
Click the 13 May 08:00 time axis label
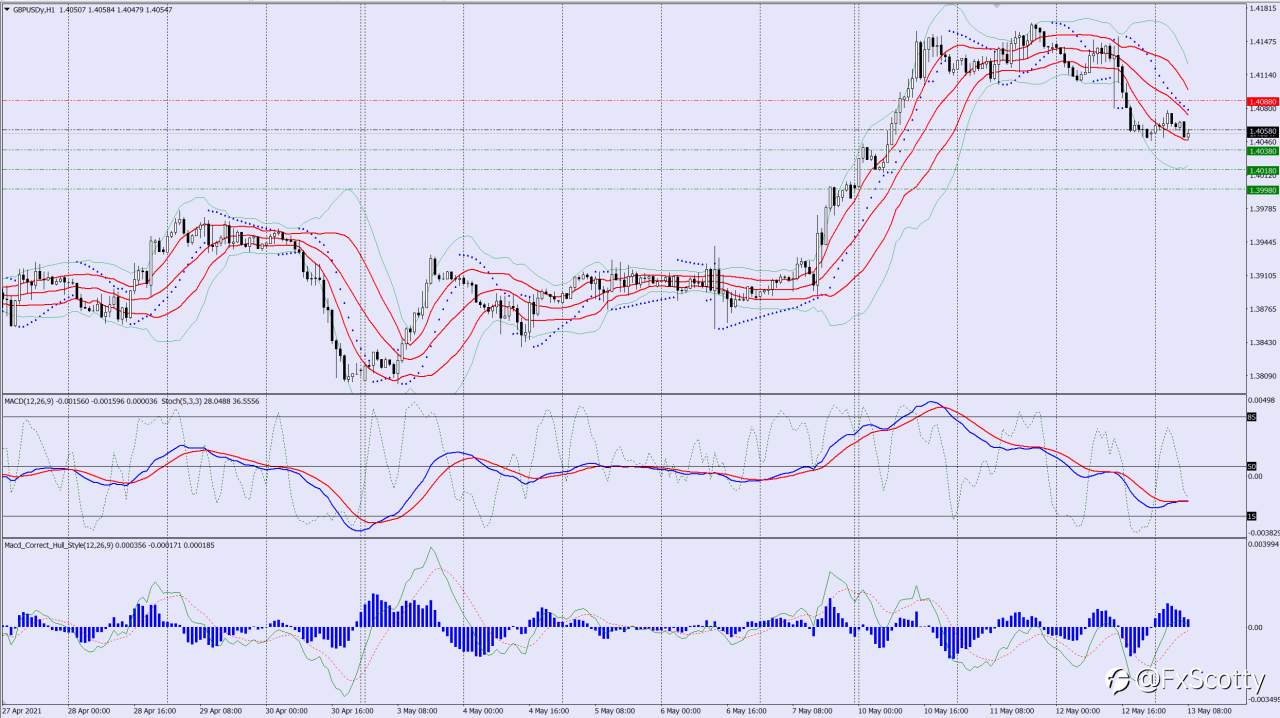tap(1210, 711)
